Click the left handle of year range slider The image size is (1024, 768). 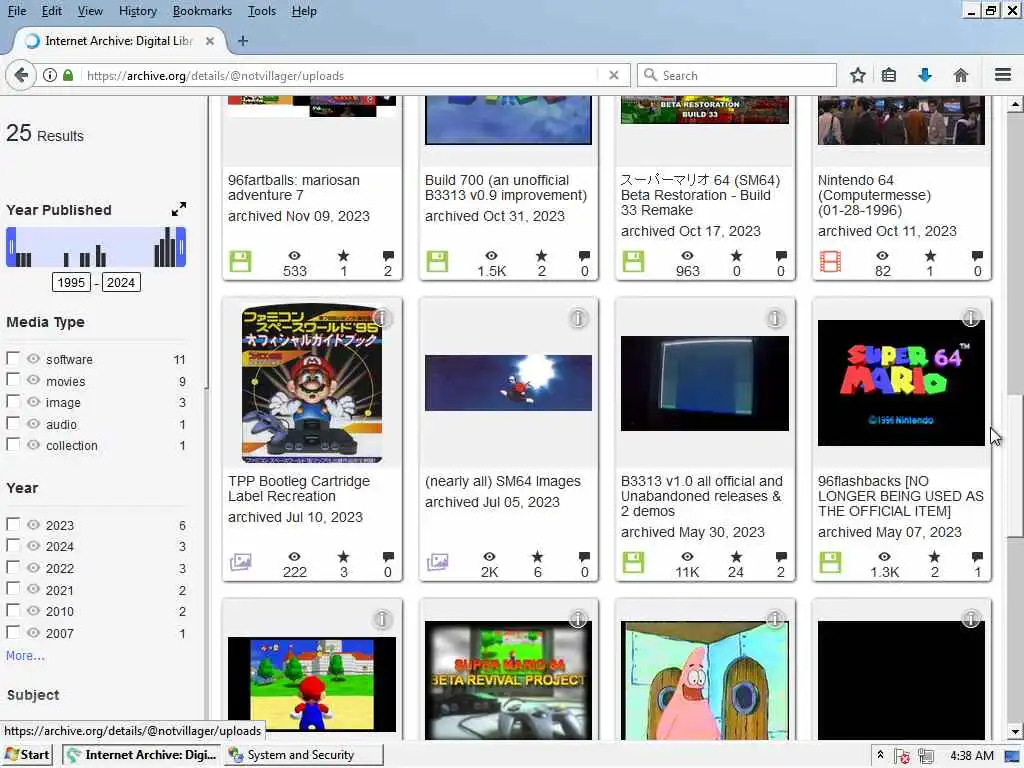point(10,247)
